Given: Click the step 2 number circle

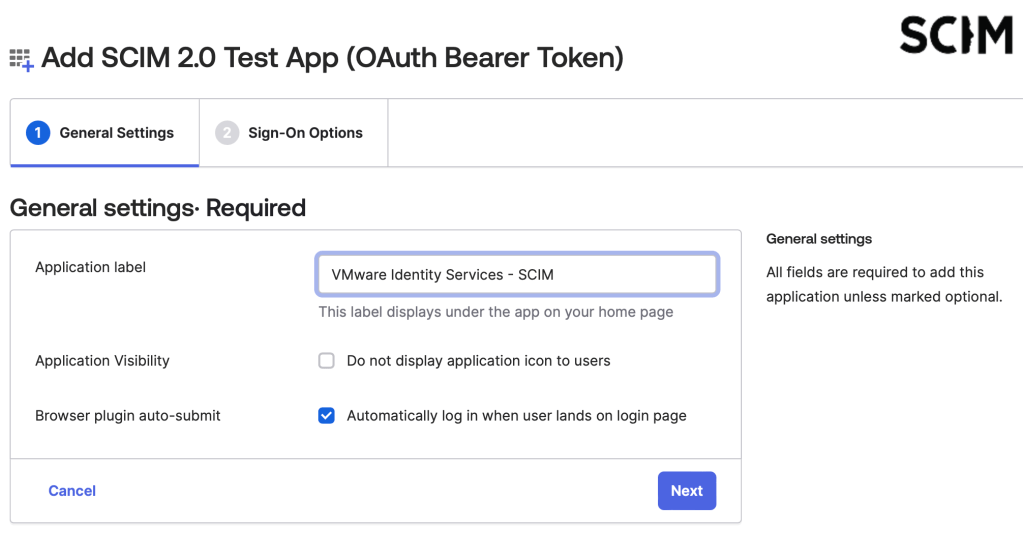Looking at the screenshot, I should pyautogui.click(x=227, y=133).
